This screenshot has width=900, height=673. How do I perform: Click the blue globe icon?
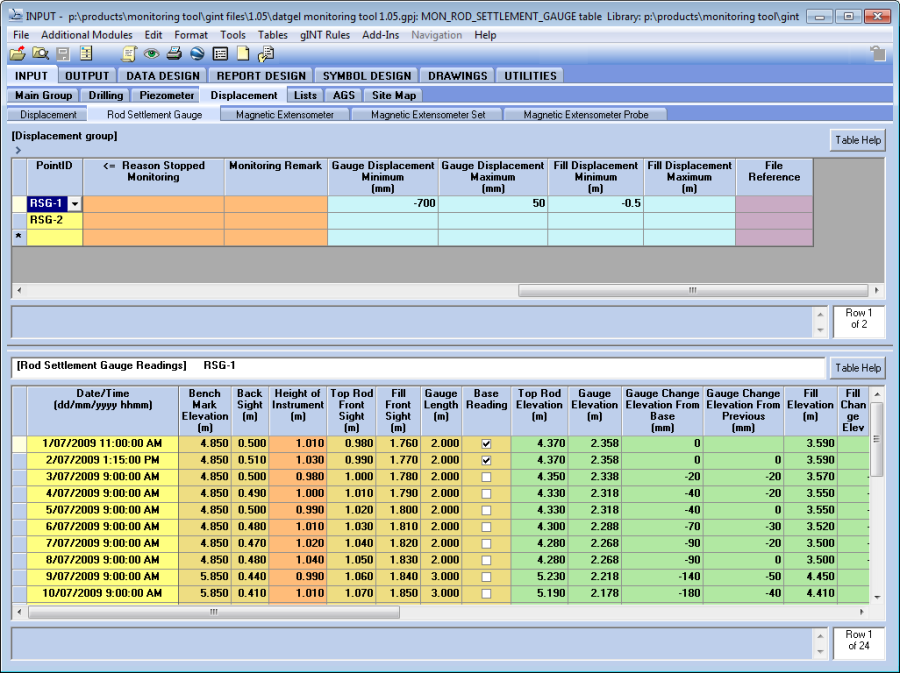[197, 54]
